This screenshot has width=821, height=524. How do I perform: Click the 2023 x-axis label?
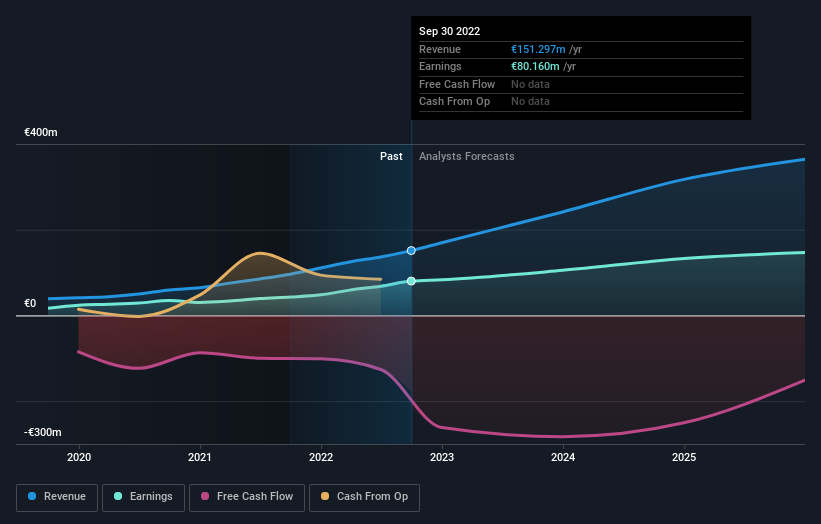(442, 457)
